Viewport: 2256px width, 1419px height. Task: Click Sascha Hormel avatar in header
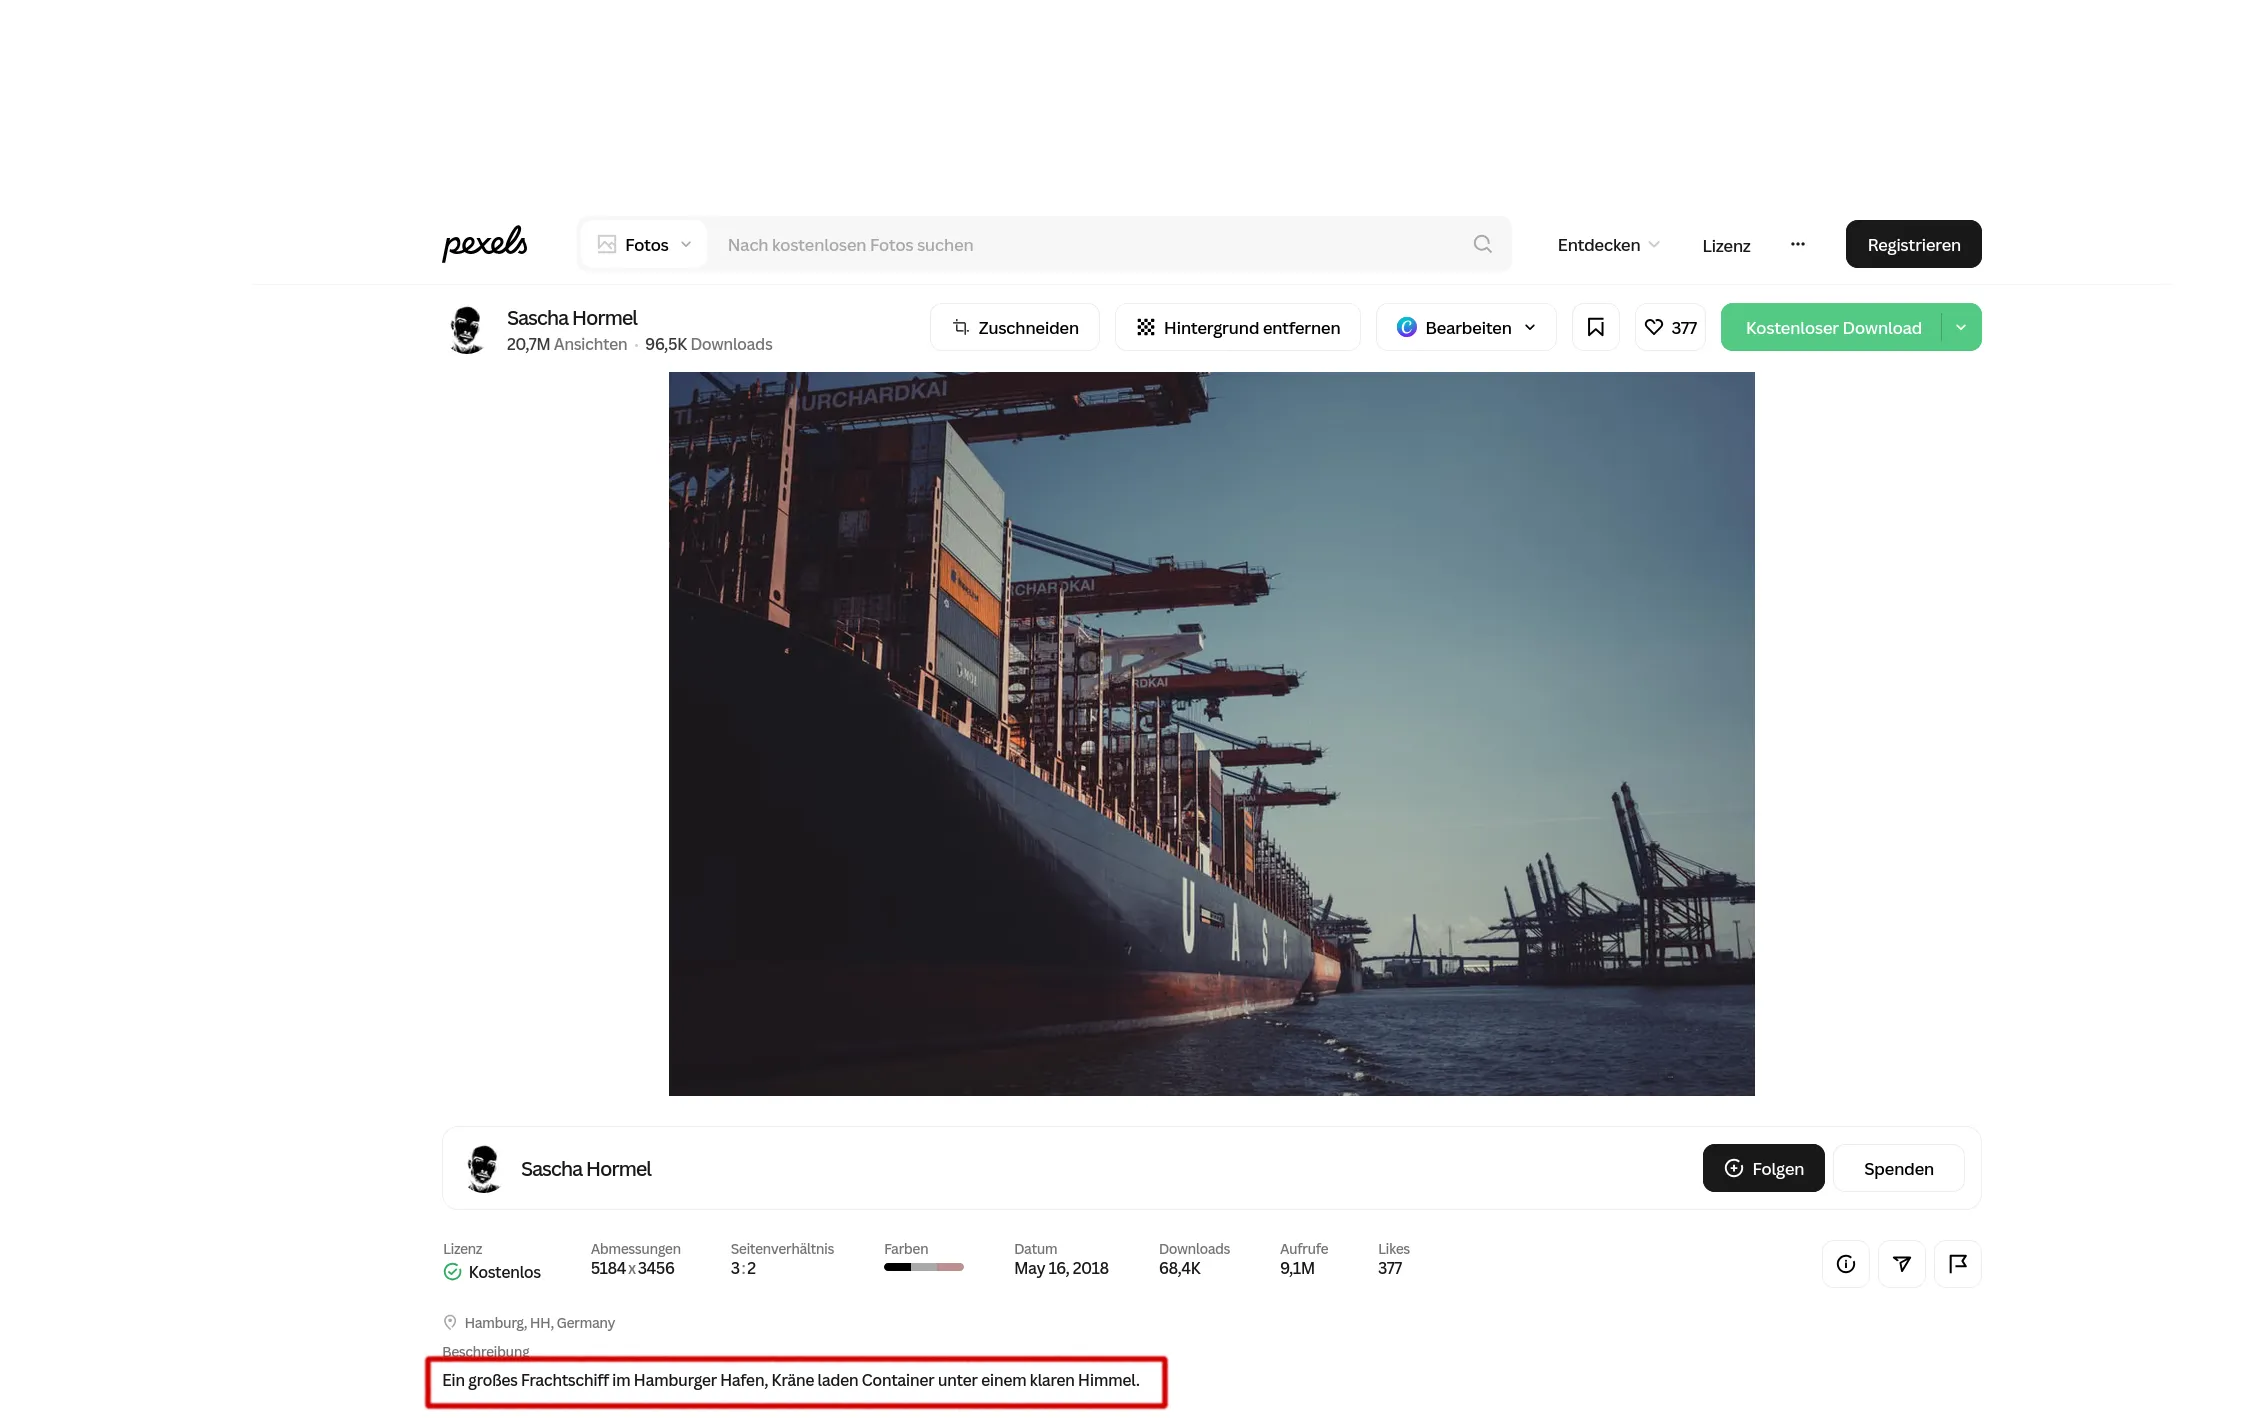click(466, 330)
